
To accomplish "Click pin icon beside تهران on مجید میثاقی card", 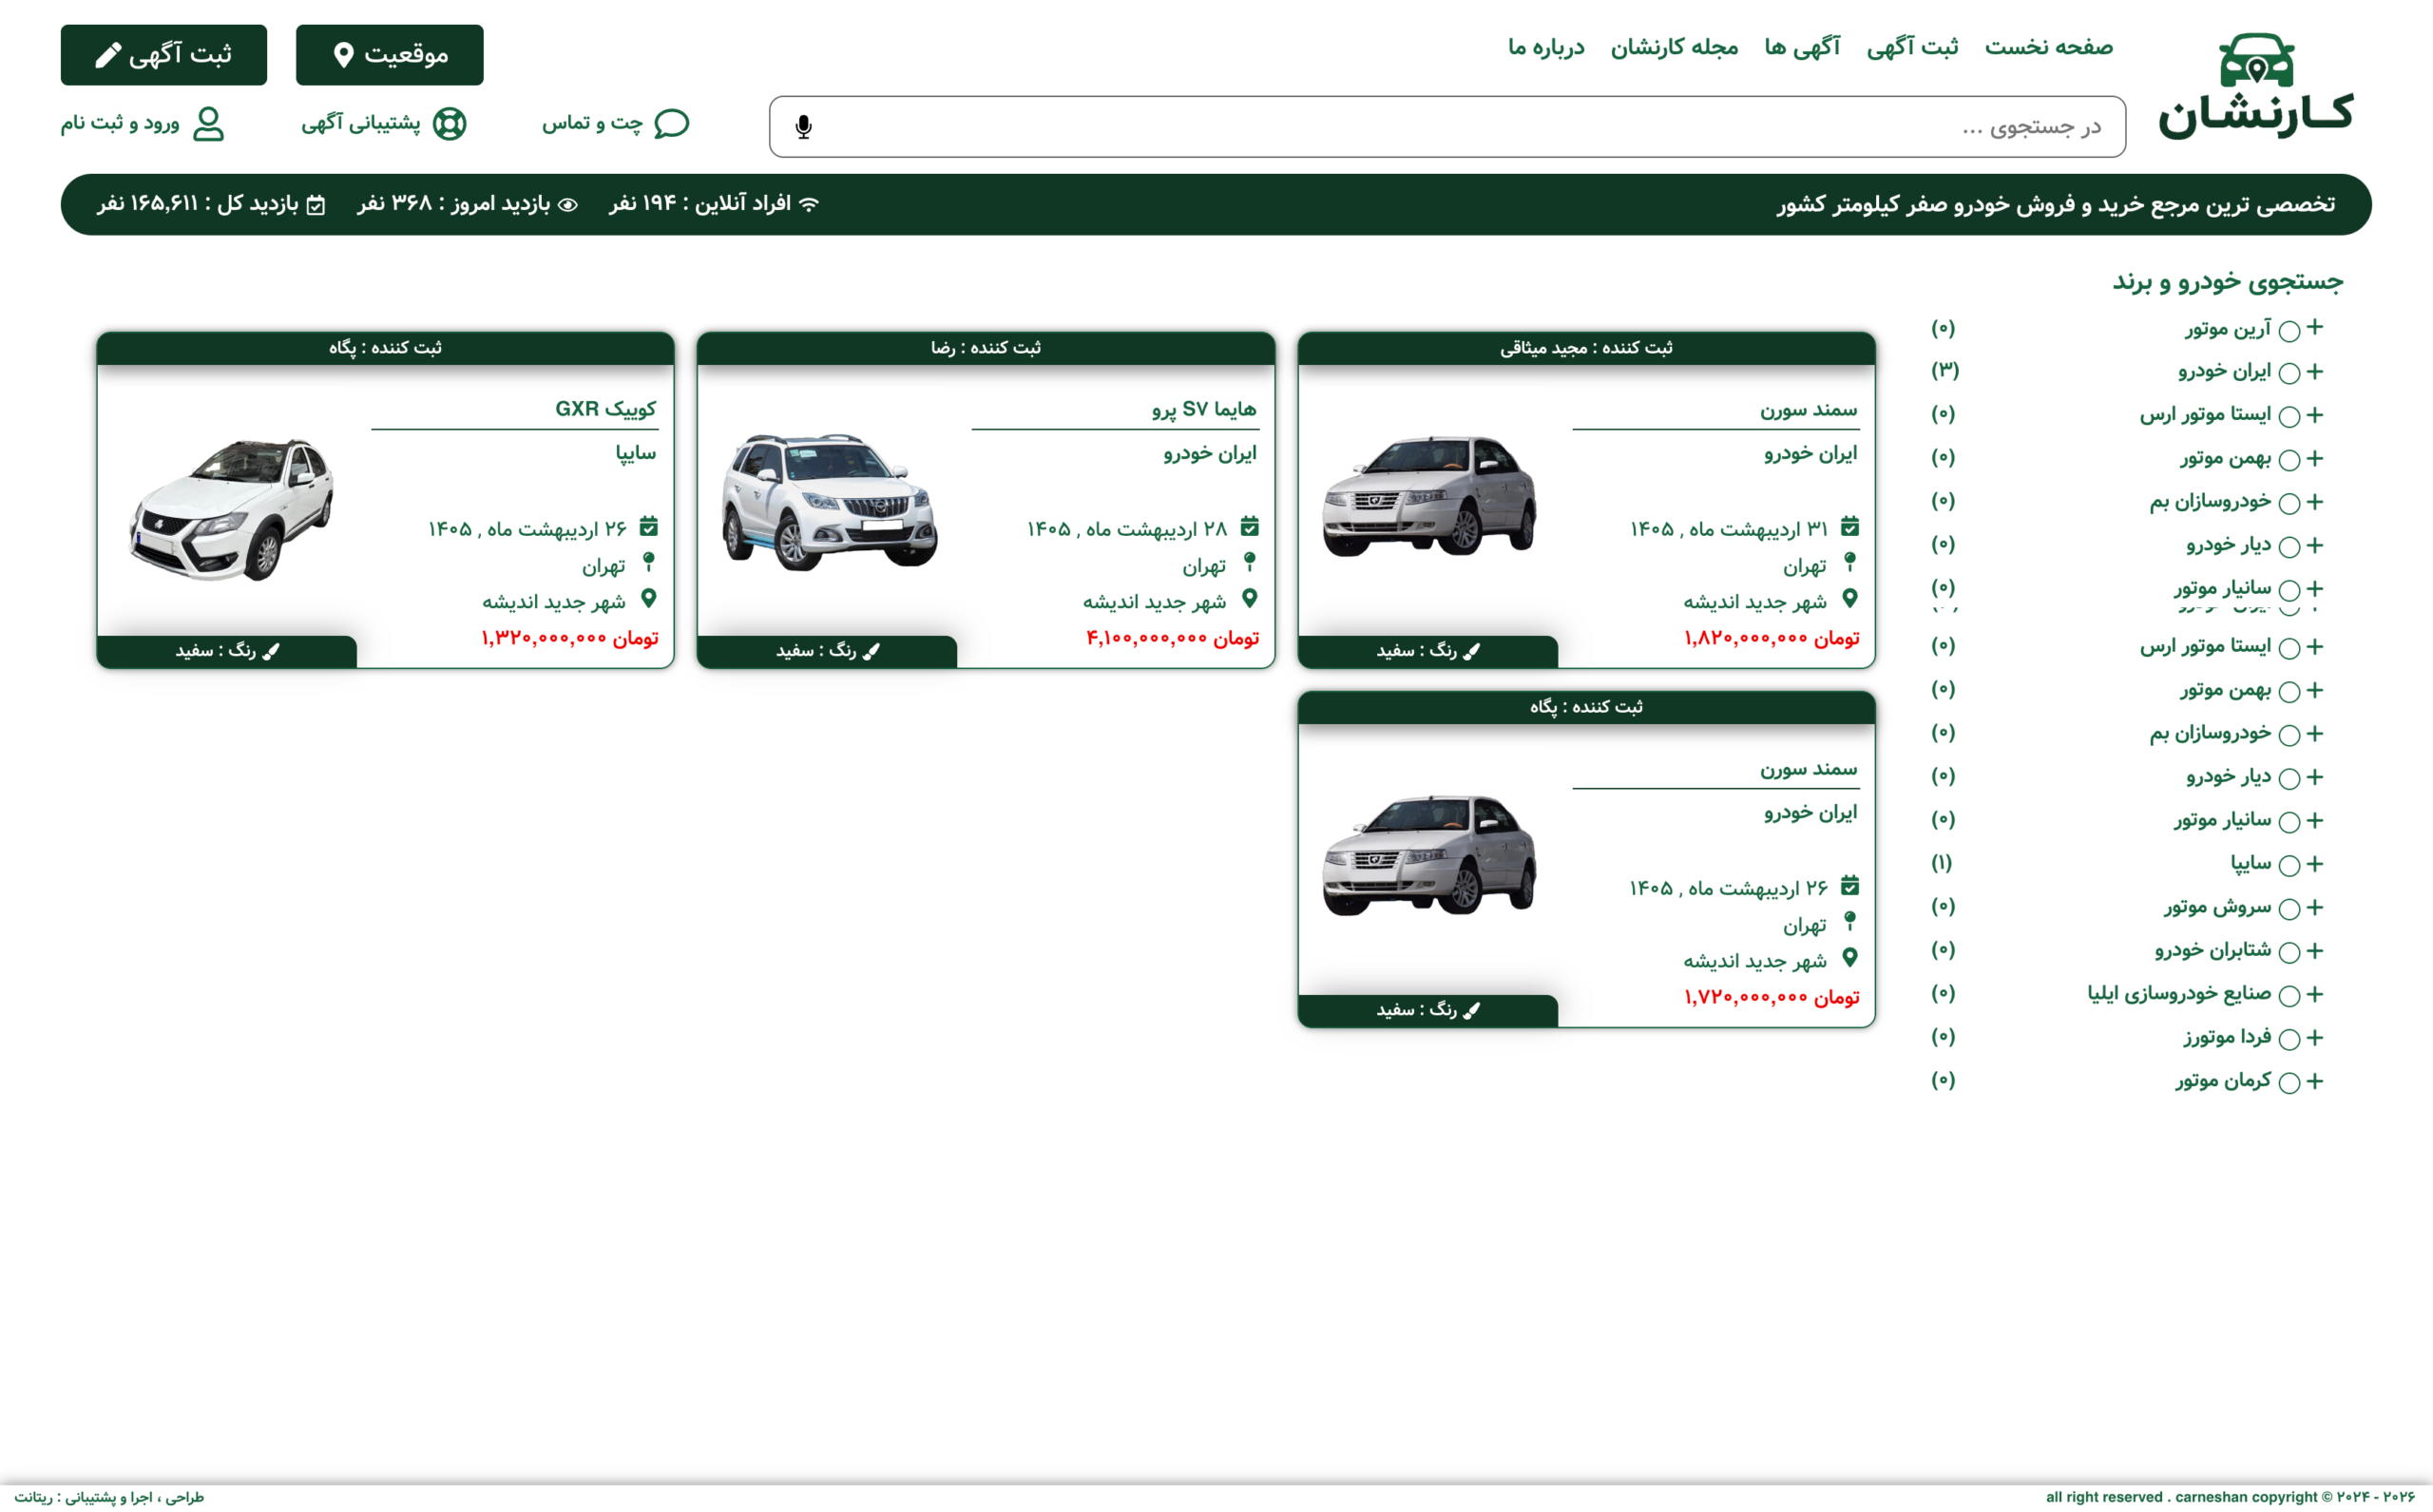I will tap(1850, 562).
